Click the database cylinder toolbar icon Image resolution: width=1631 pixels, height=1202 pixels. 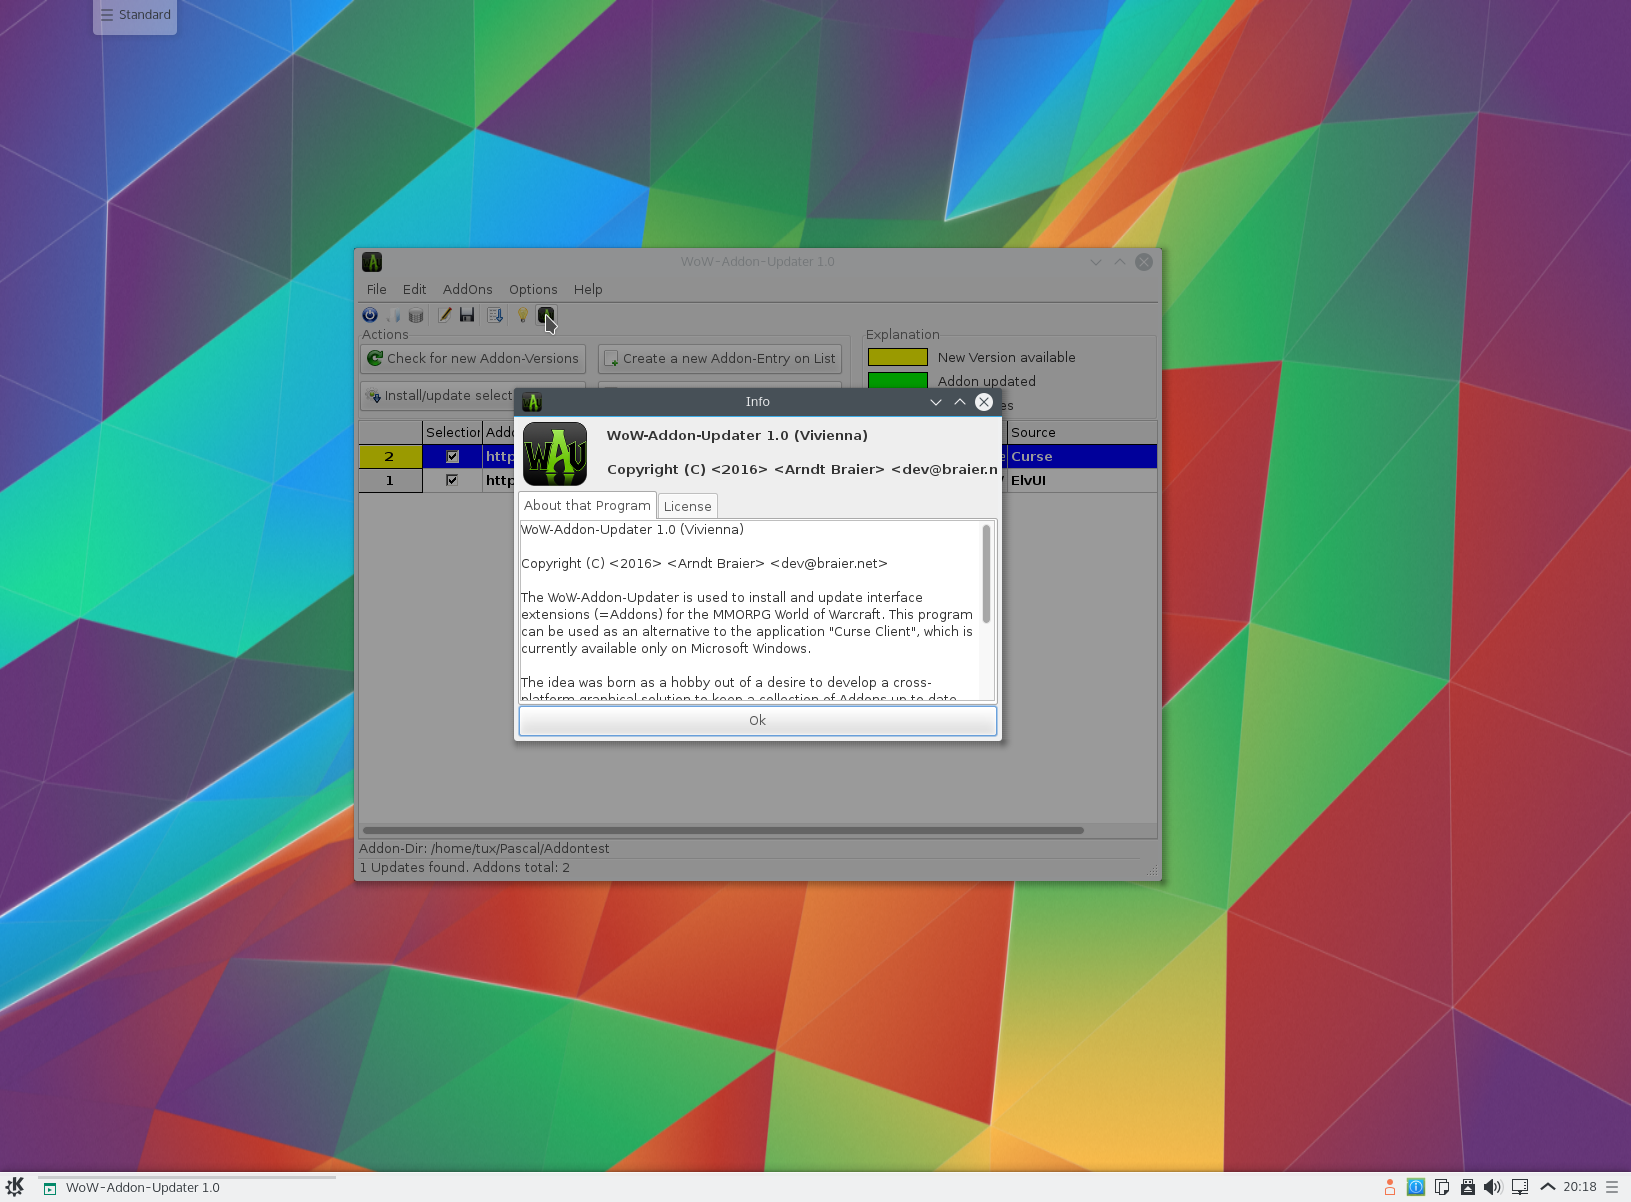pos(416,315)
